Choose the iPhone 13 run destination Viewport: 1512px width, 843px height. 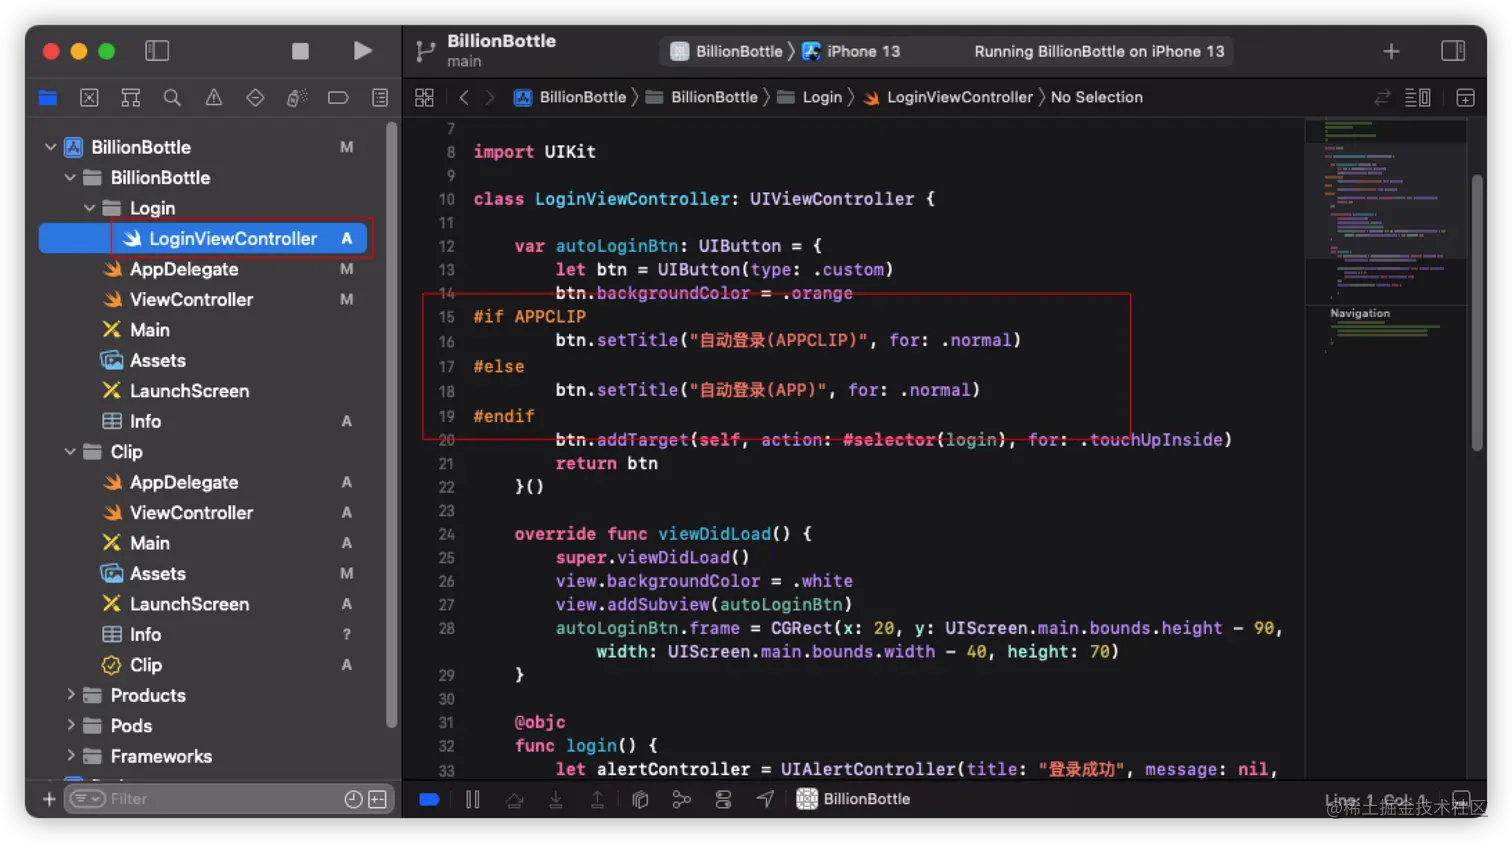point(852,51)
